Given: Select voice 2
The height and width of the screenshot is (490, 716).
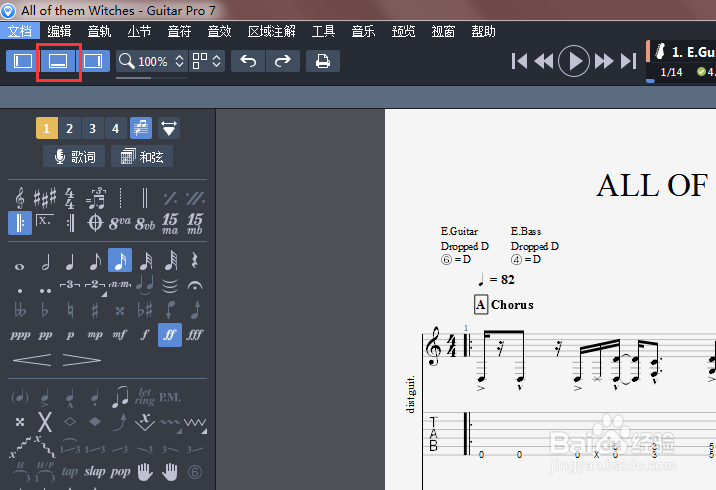Looking at the screenshot, I should [69, 128].
